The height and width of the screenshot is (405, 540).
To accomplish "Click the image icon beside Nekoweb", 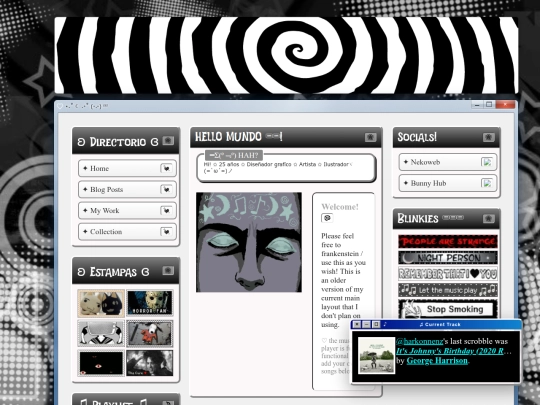I will [x=487, y=162].
